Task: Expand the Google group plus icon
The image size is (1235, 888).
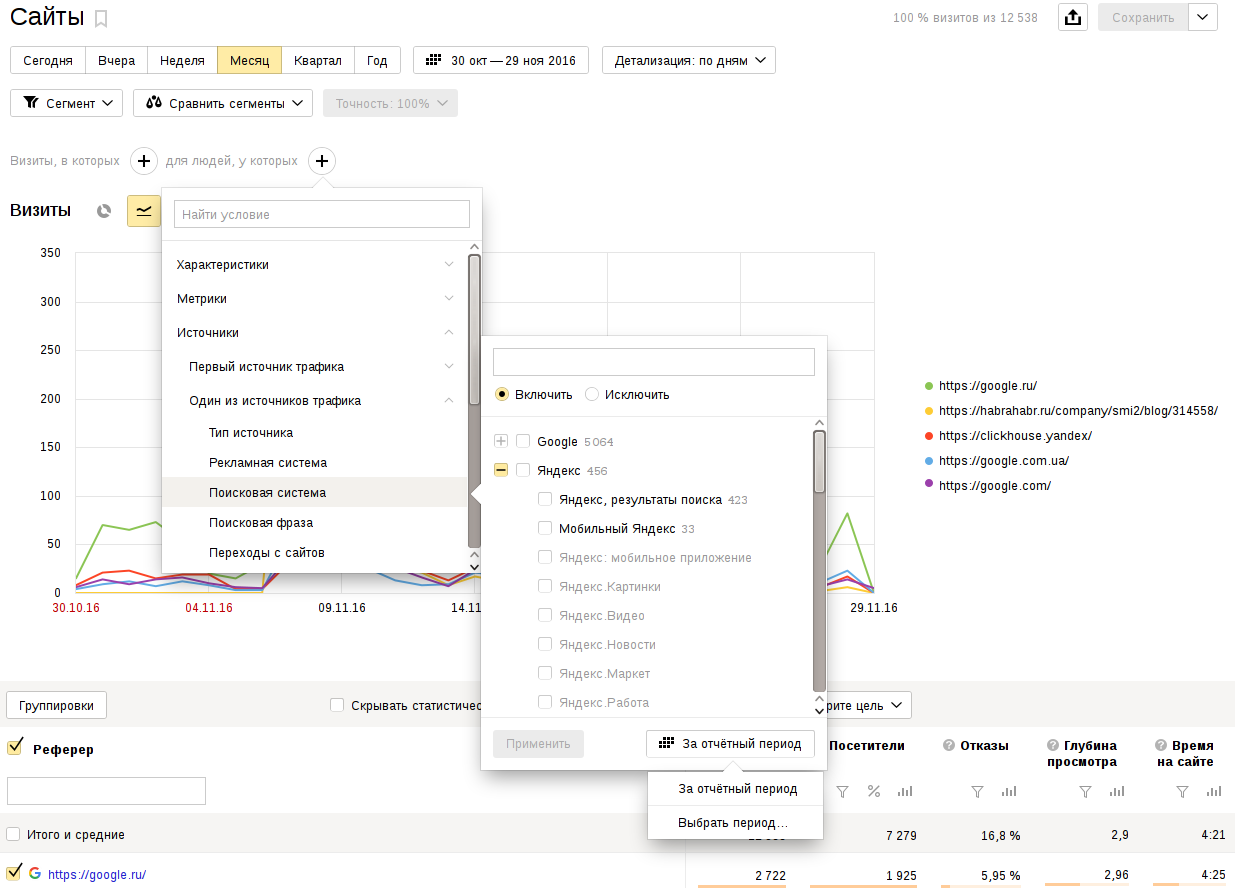Action: [x=501, y=441]
